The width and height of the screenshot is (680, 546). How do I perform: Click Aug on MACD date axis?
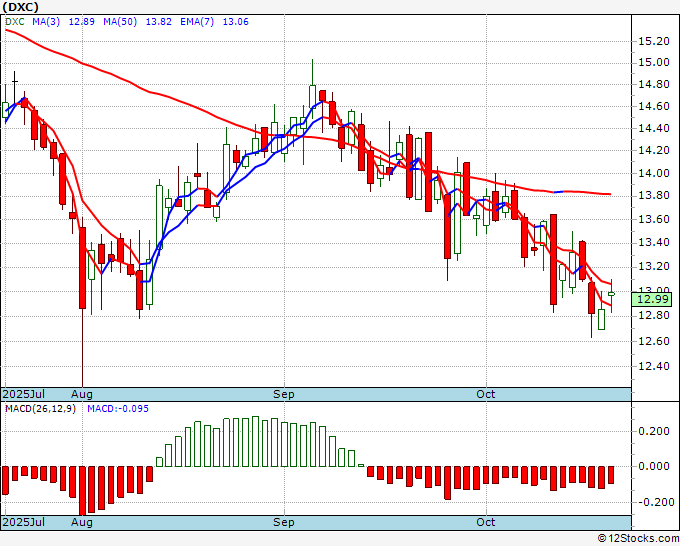(x=82, y=522)
